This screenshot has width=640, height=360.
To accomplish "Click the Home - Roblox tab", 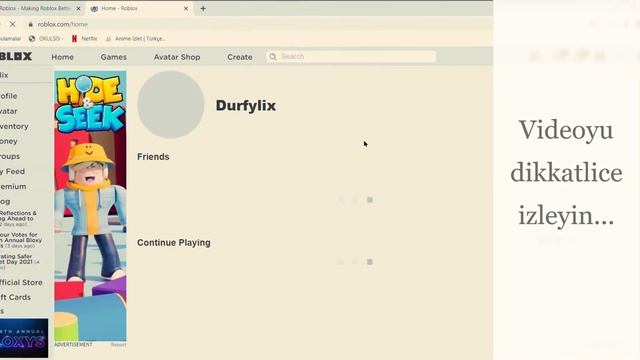I will [x=139, y=8].
